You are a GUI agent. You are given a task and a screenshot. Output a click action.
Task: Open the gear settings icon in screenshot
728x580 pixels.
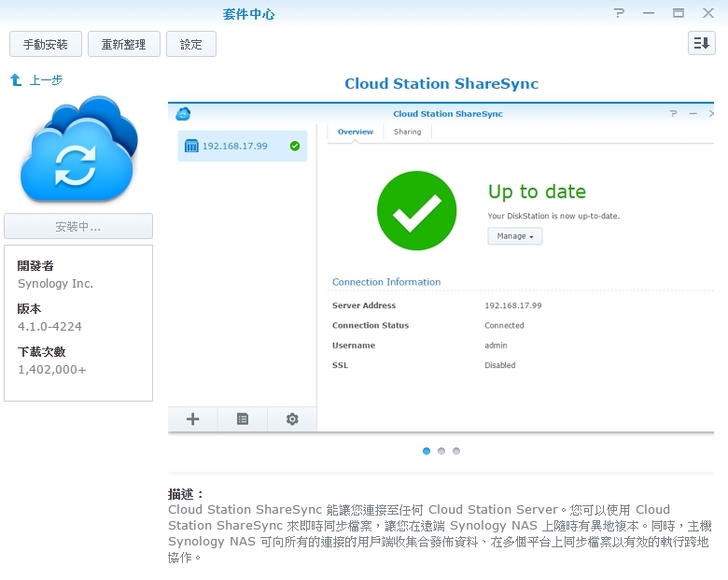292,419
